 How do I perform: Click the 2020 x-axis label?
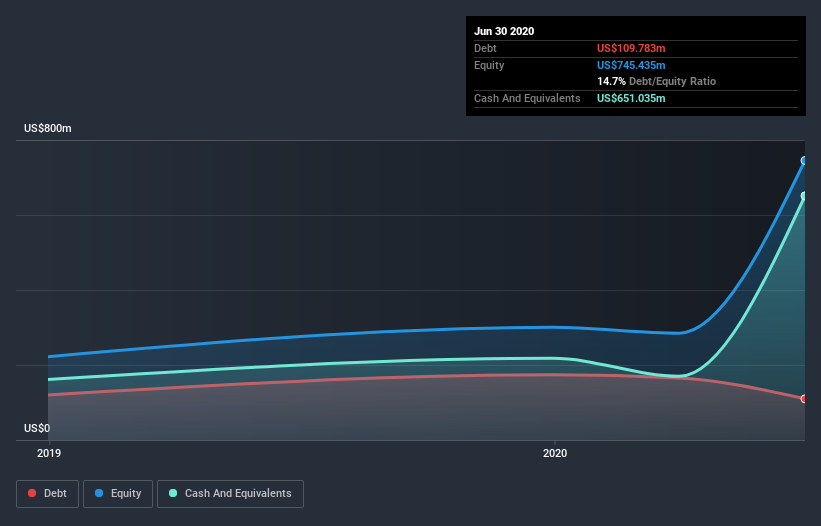555,453
